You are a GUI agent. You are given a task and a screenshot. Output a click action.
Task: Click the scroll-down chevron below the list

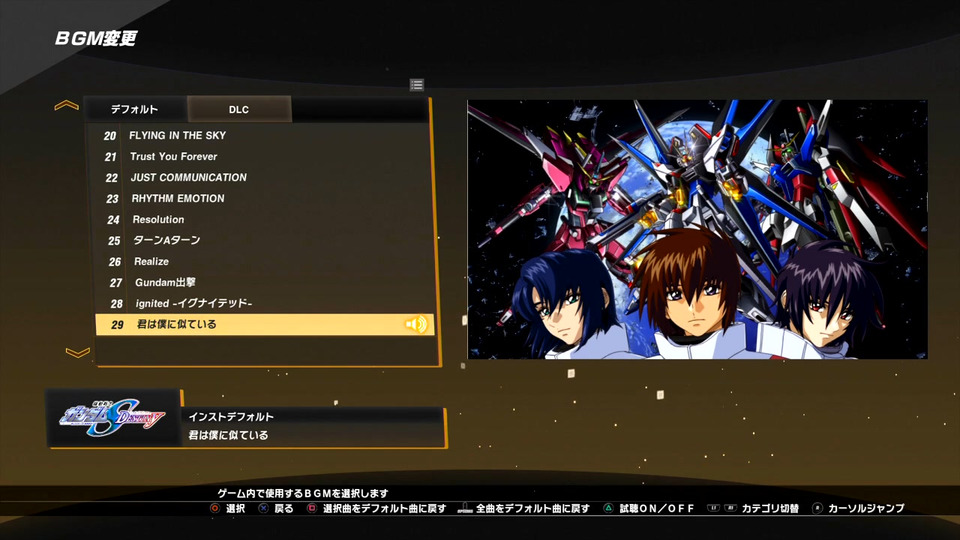(x=78, y=352)
